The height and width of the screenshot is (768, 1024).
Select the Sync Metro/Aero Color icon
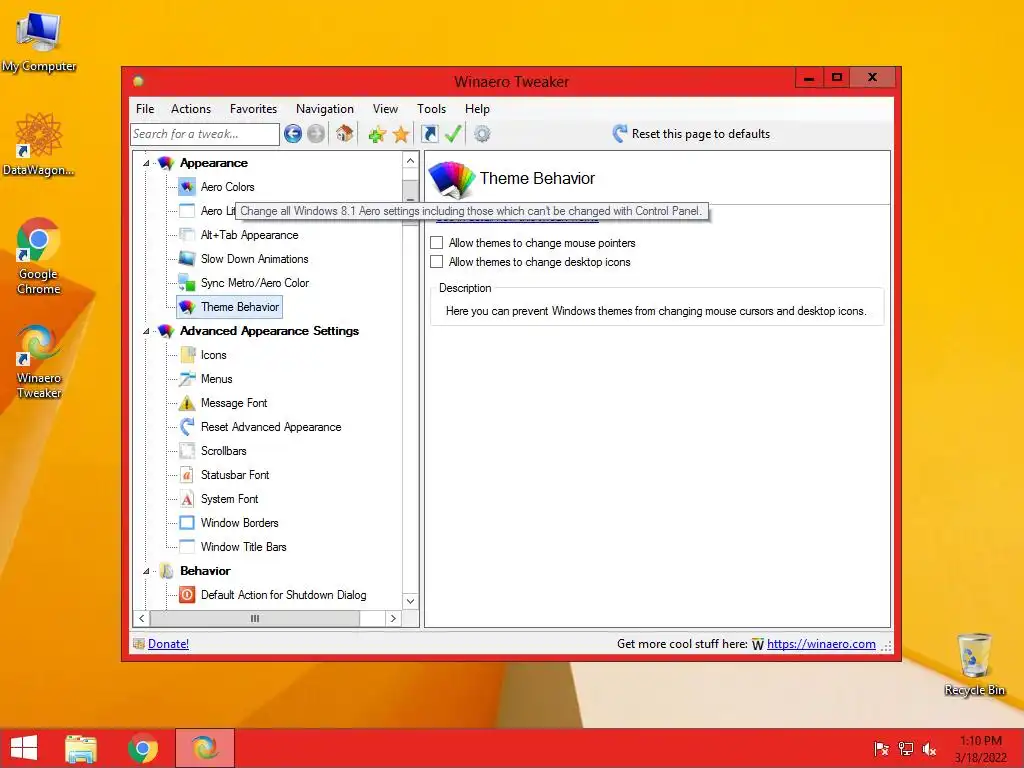coord(187,283)
